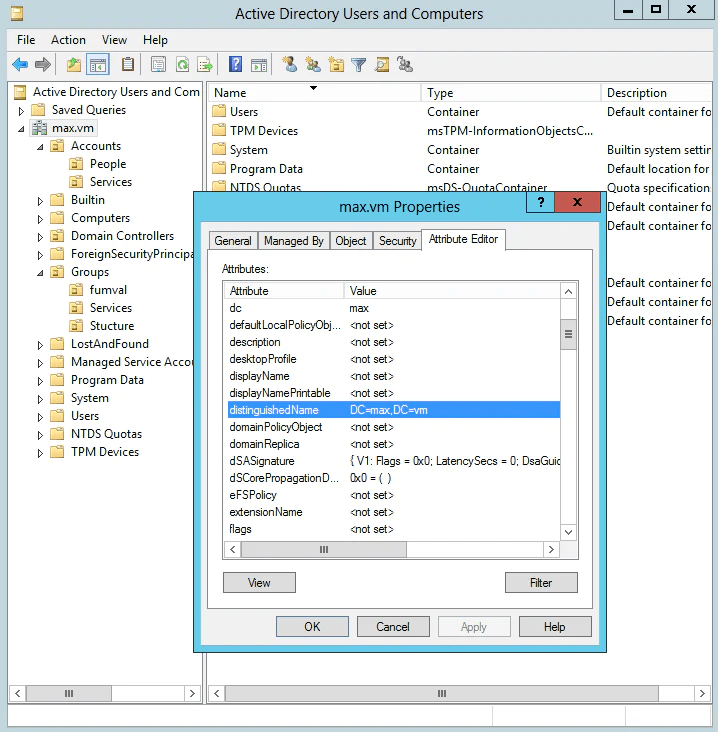Sort by the Name column header
This screenshot has width=718, height=732.
[x=314, y=92]
